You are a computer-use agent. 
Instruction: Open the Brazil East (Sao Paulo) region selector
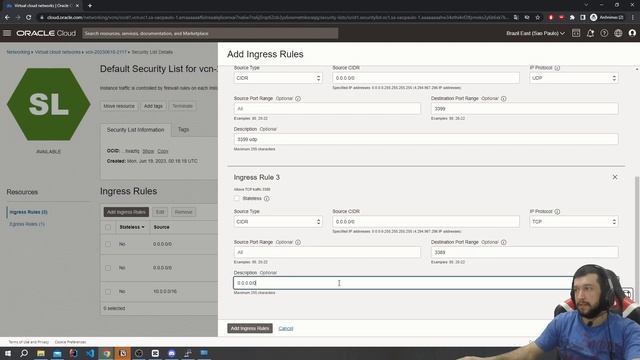coord(536,33)
